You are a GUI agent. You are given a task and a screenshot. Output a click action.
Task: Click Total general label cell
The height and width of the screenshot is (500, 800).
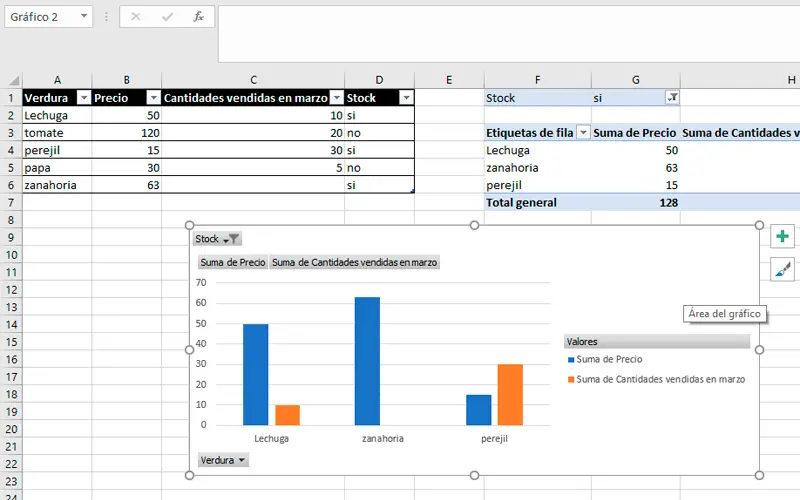tap(538, 203)
